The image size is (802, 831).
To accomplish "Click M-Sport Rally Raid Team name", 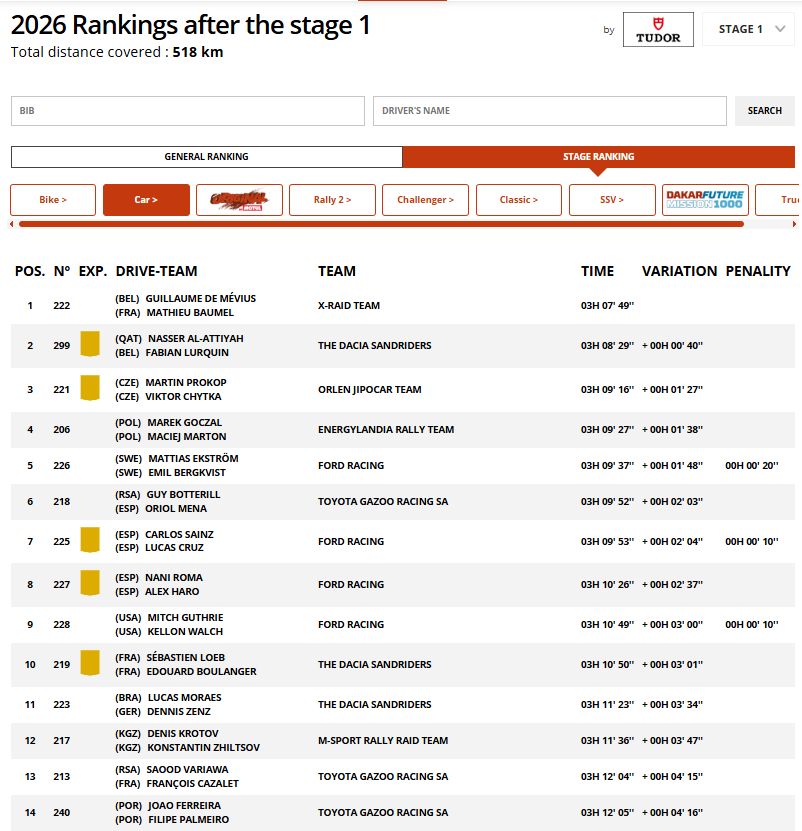I will pos(383,741).
